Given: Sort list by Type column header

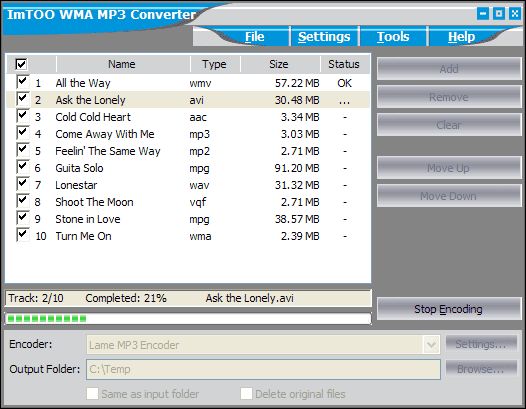Looking at the screenshot, I should [215, 64].
